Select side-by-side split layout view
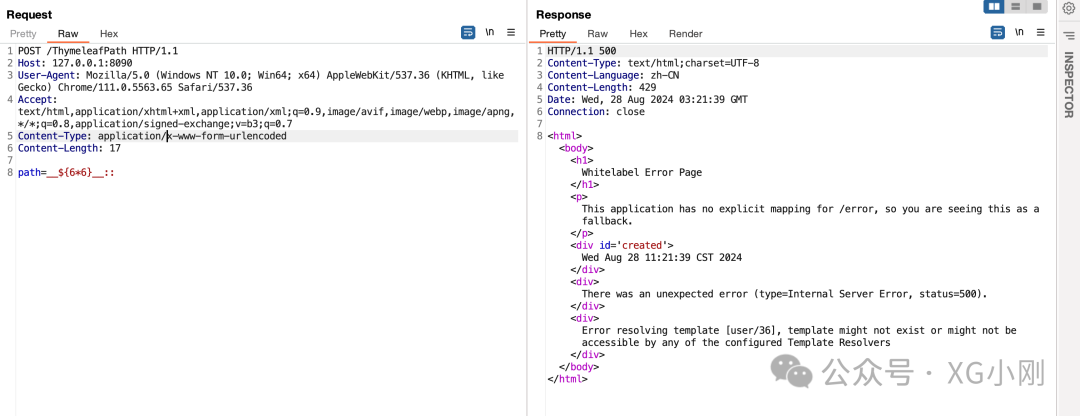The width and height of the screenshot is (1080, 416). (x=995, y=6)
